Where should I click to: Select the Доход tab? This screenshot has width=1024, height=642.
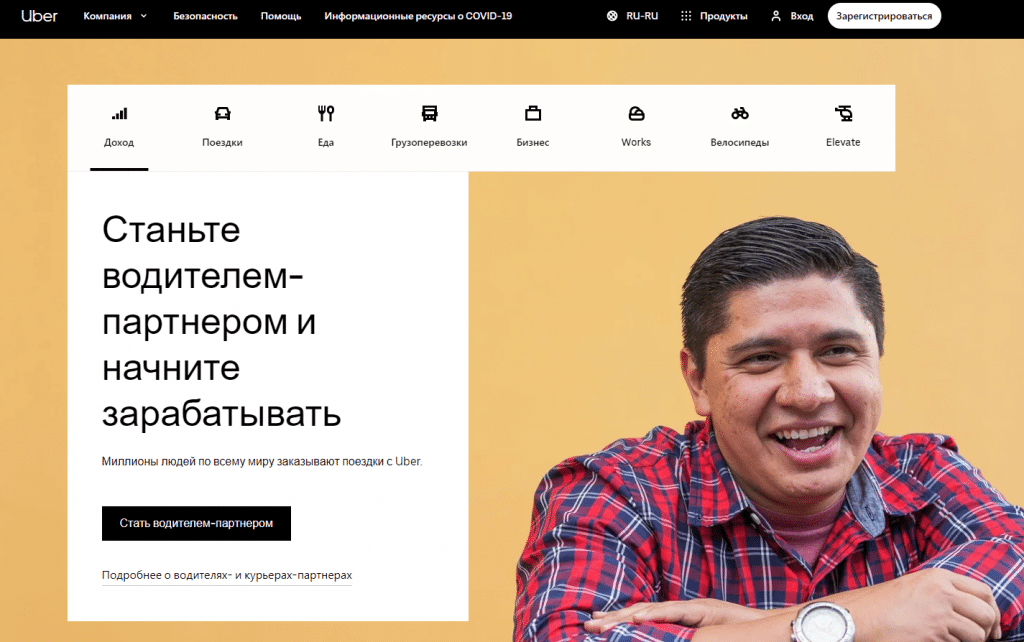pos(119,128)
